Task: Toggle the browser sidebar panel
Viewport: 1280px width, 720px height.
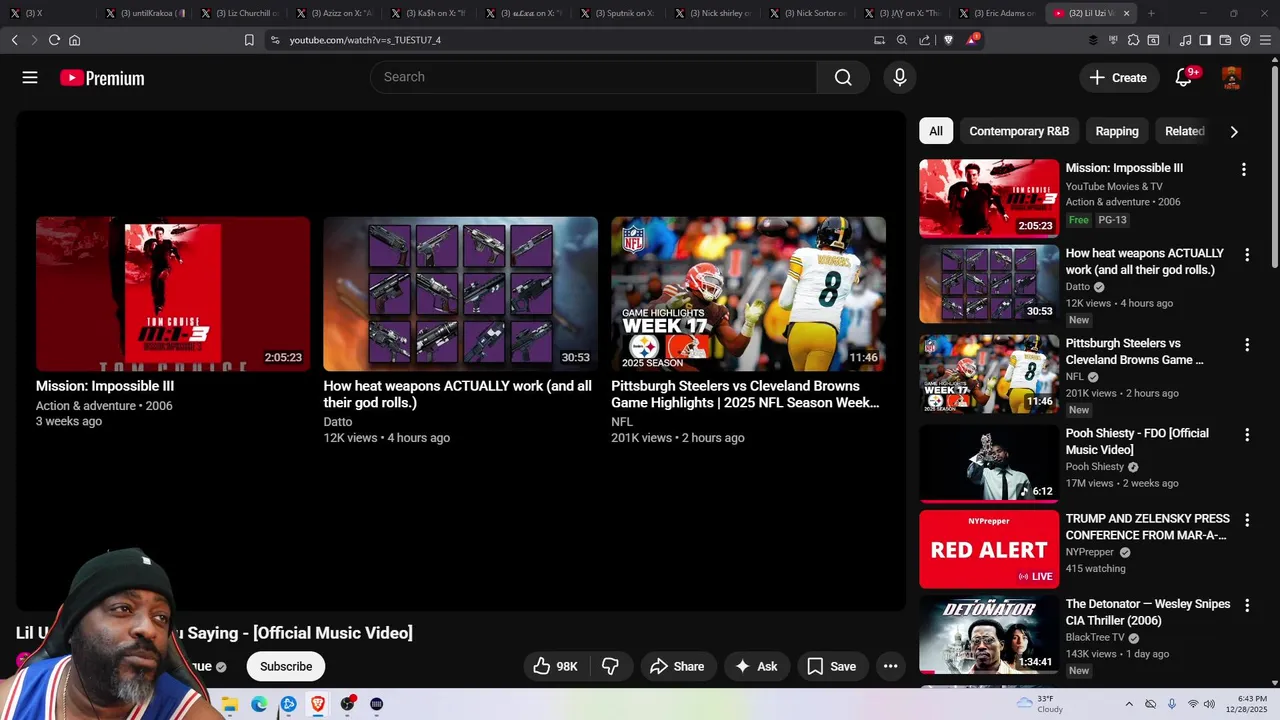Action: pyautogui.click(x=1205, y=40)
